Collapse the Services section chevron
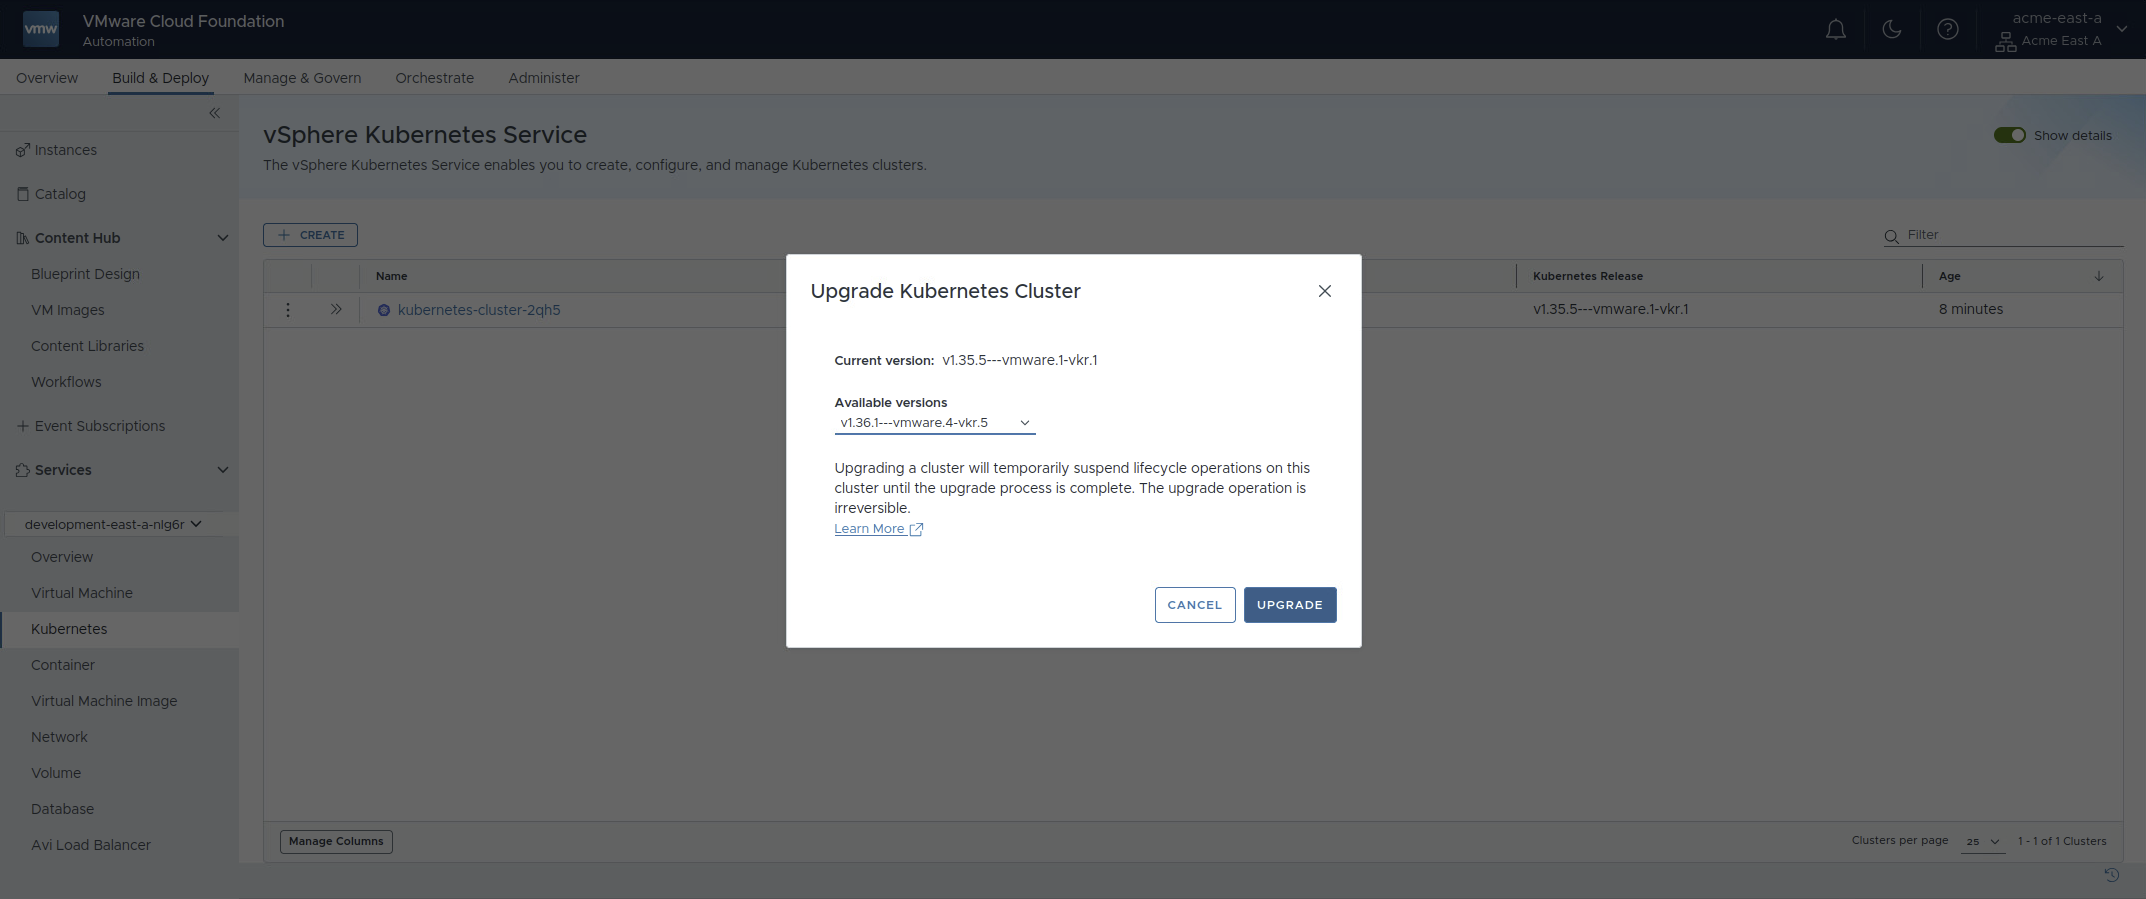 pos(223,470)
